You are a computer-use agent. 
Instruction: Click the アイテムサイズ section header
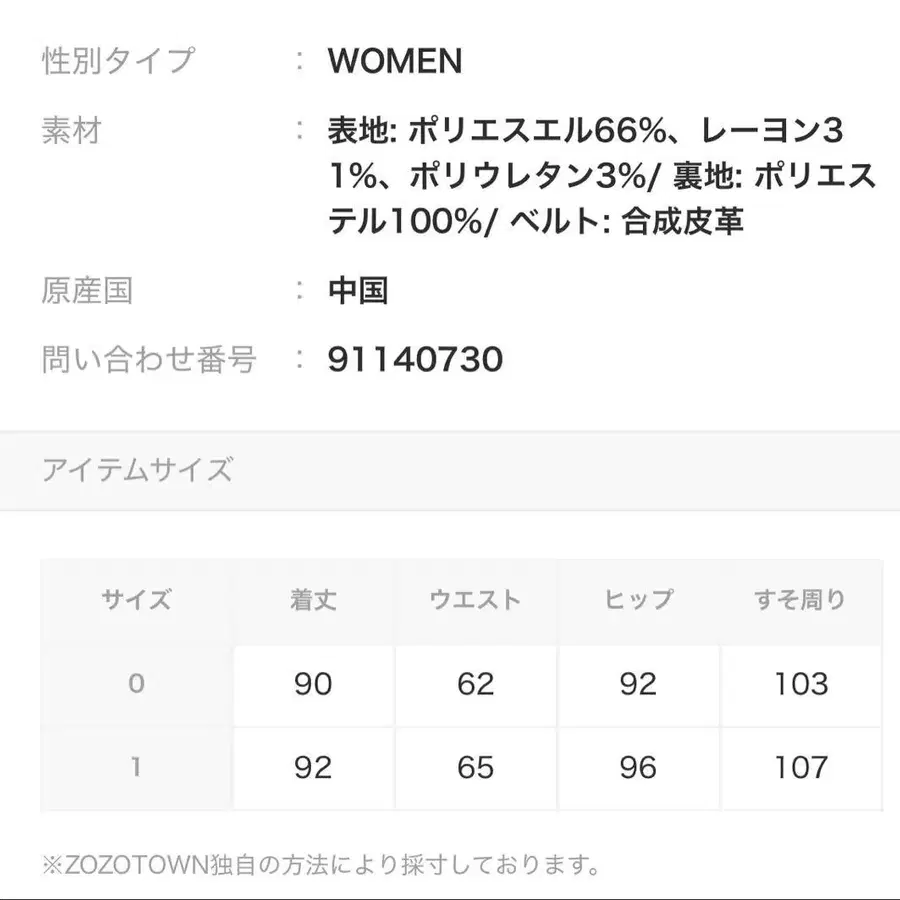pyautogui.click(x=137, y=470)
